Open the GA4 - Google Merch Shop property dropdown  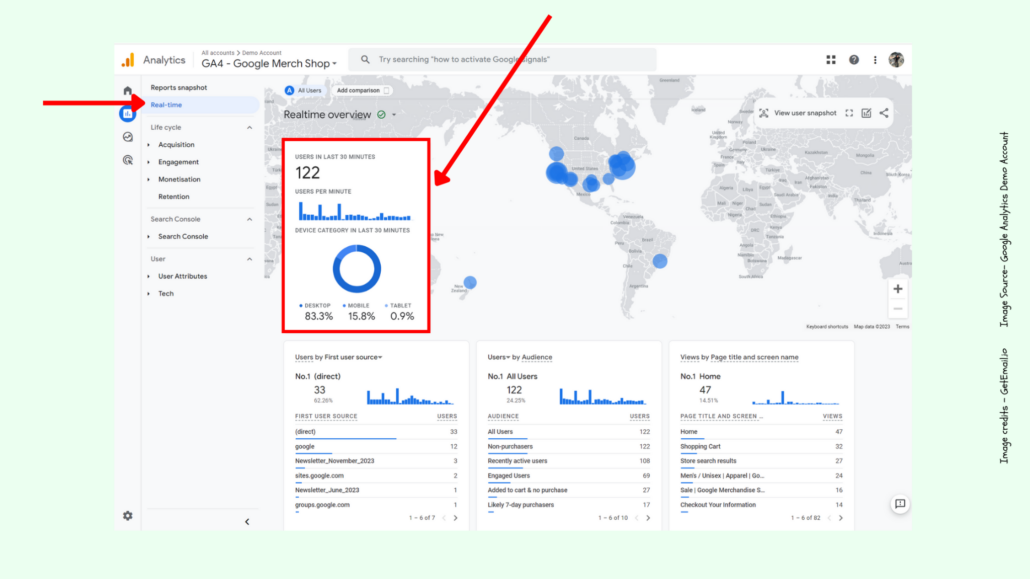[x=270, y=64]
